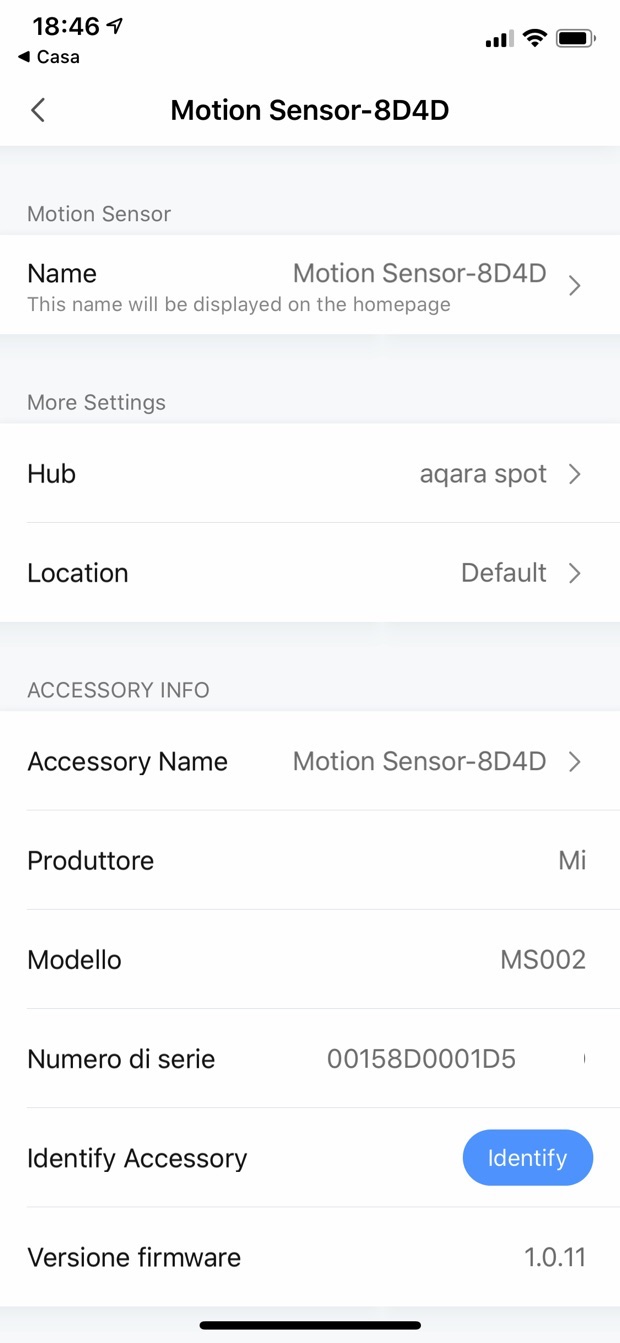Tap the back arrow icon
Viewport: 620px width, 1343px height.
(38, 110)
